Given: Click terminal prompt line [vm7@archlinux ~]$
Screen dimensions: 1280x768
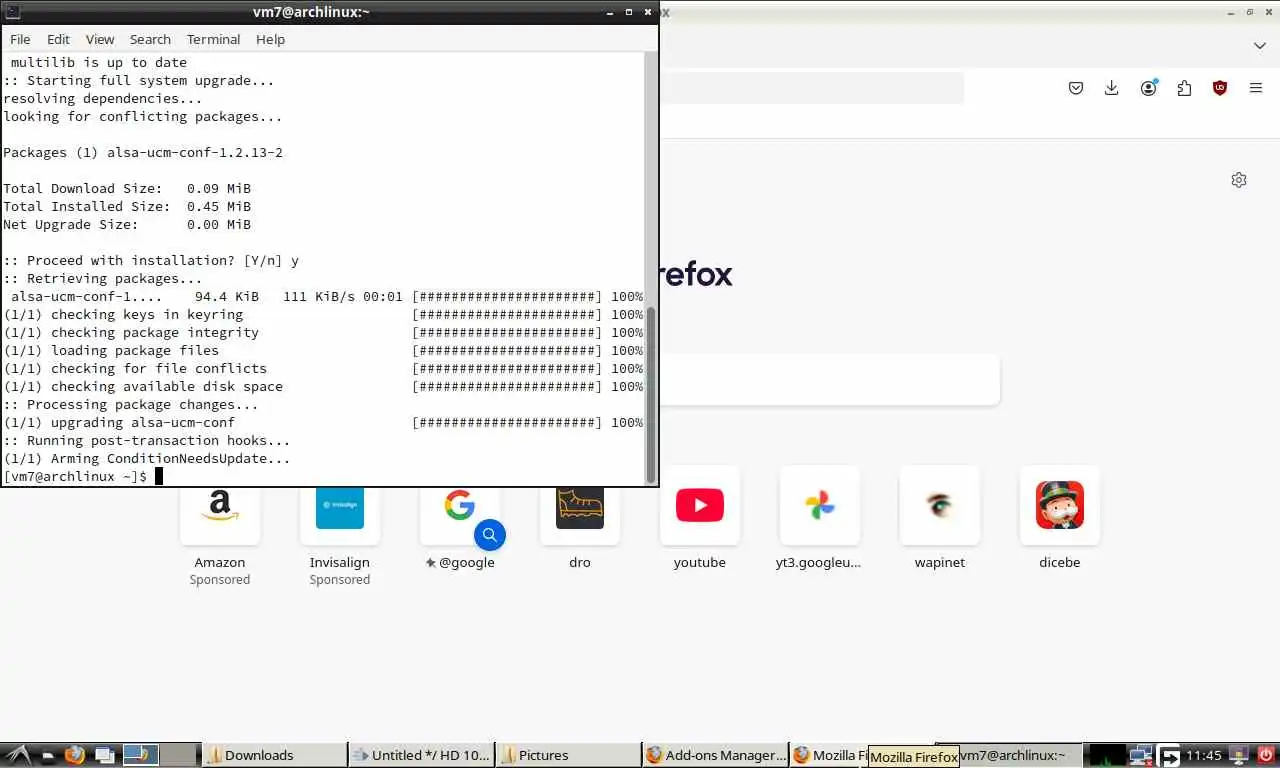Looking at the screenshot, I should point(75,476).
